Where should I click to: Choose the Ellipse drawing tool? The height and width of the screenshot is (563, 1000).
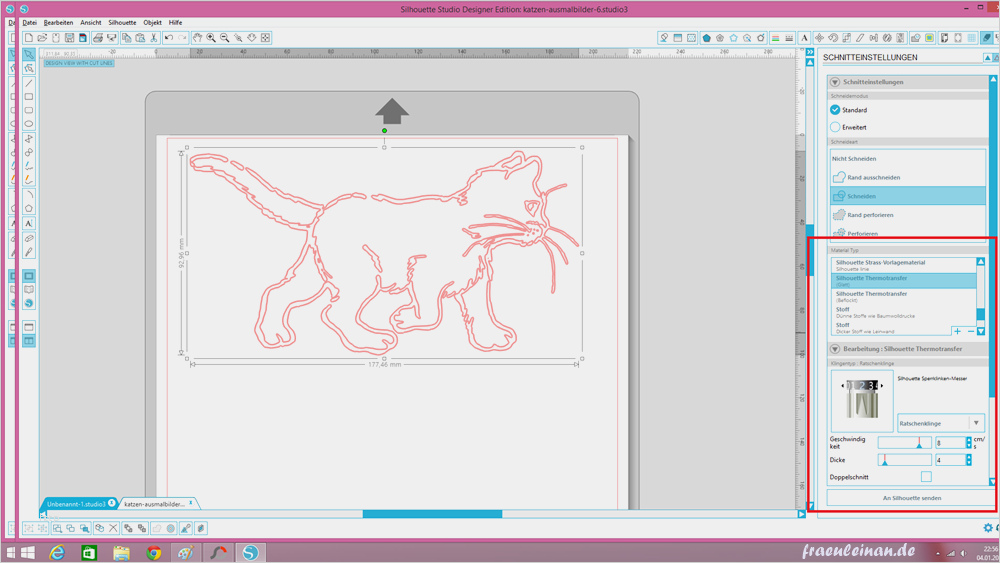(x=29, y=124)
